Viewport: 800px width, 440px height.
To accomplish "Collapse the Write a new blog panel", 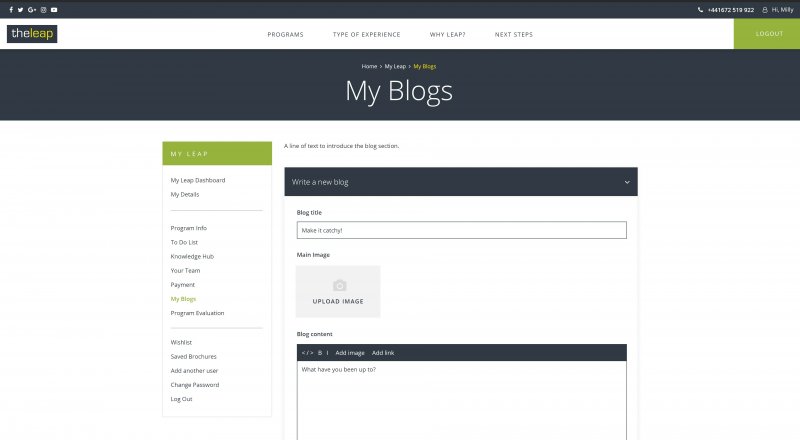I will [626, 182].
